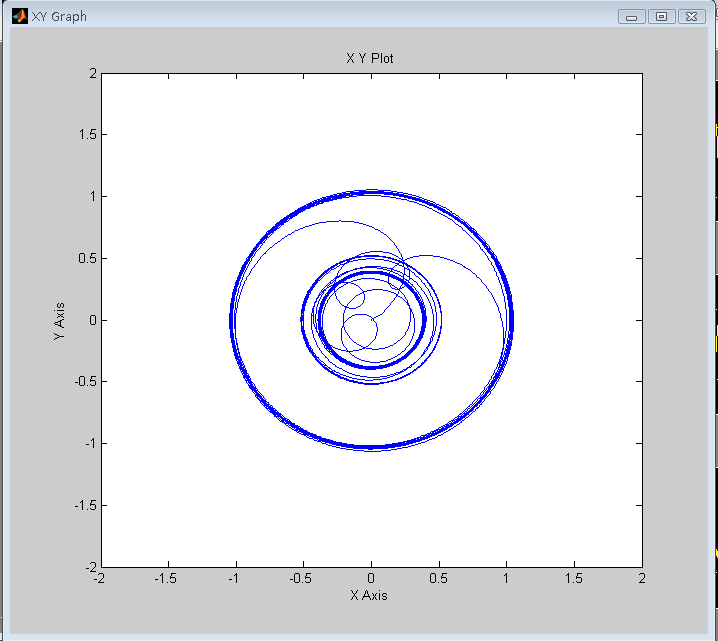Click the "X Axis" label
This screenshot has width=718, height=641.
(x=369, y=595)
